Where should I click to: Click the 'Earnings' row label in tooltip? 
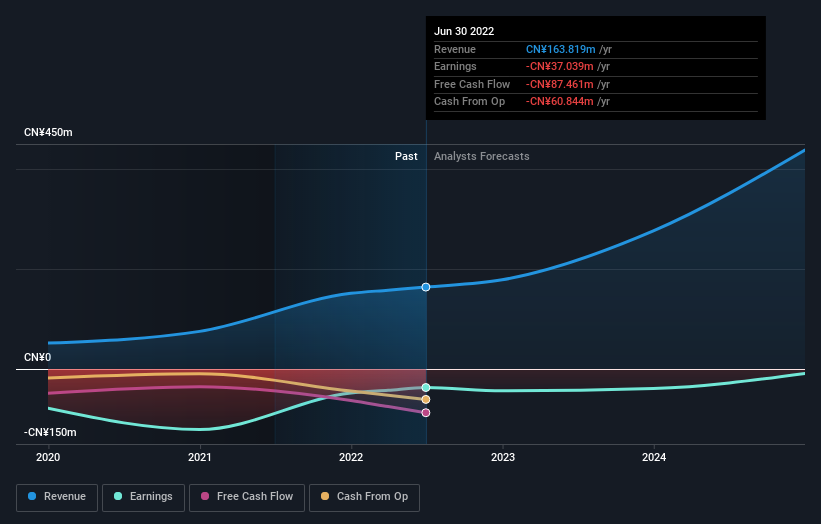click(x=455, y=66)
